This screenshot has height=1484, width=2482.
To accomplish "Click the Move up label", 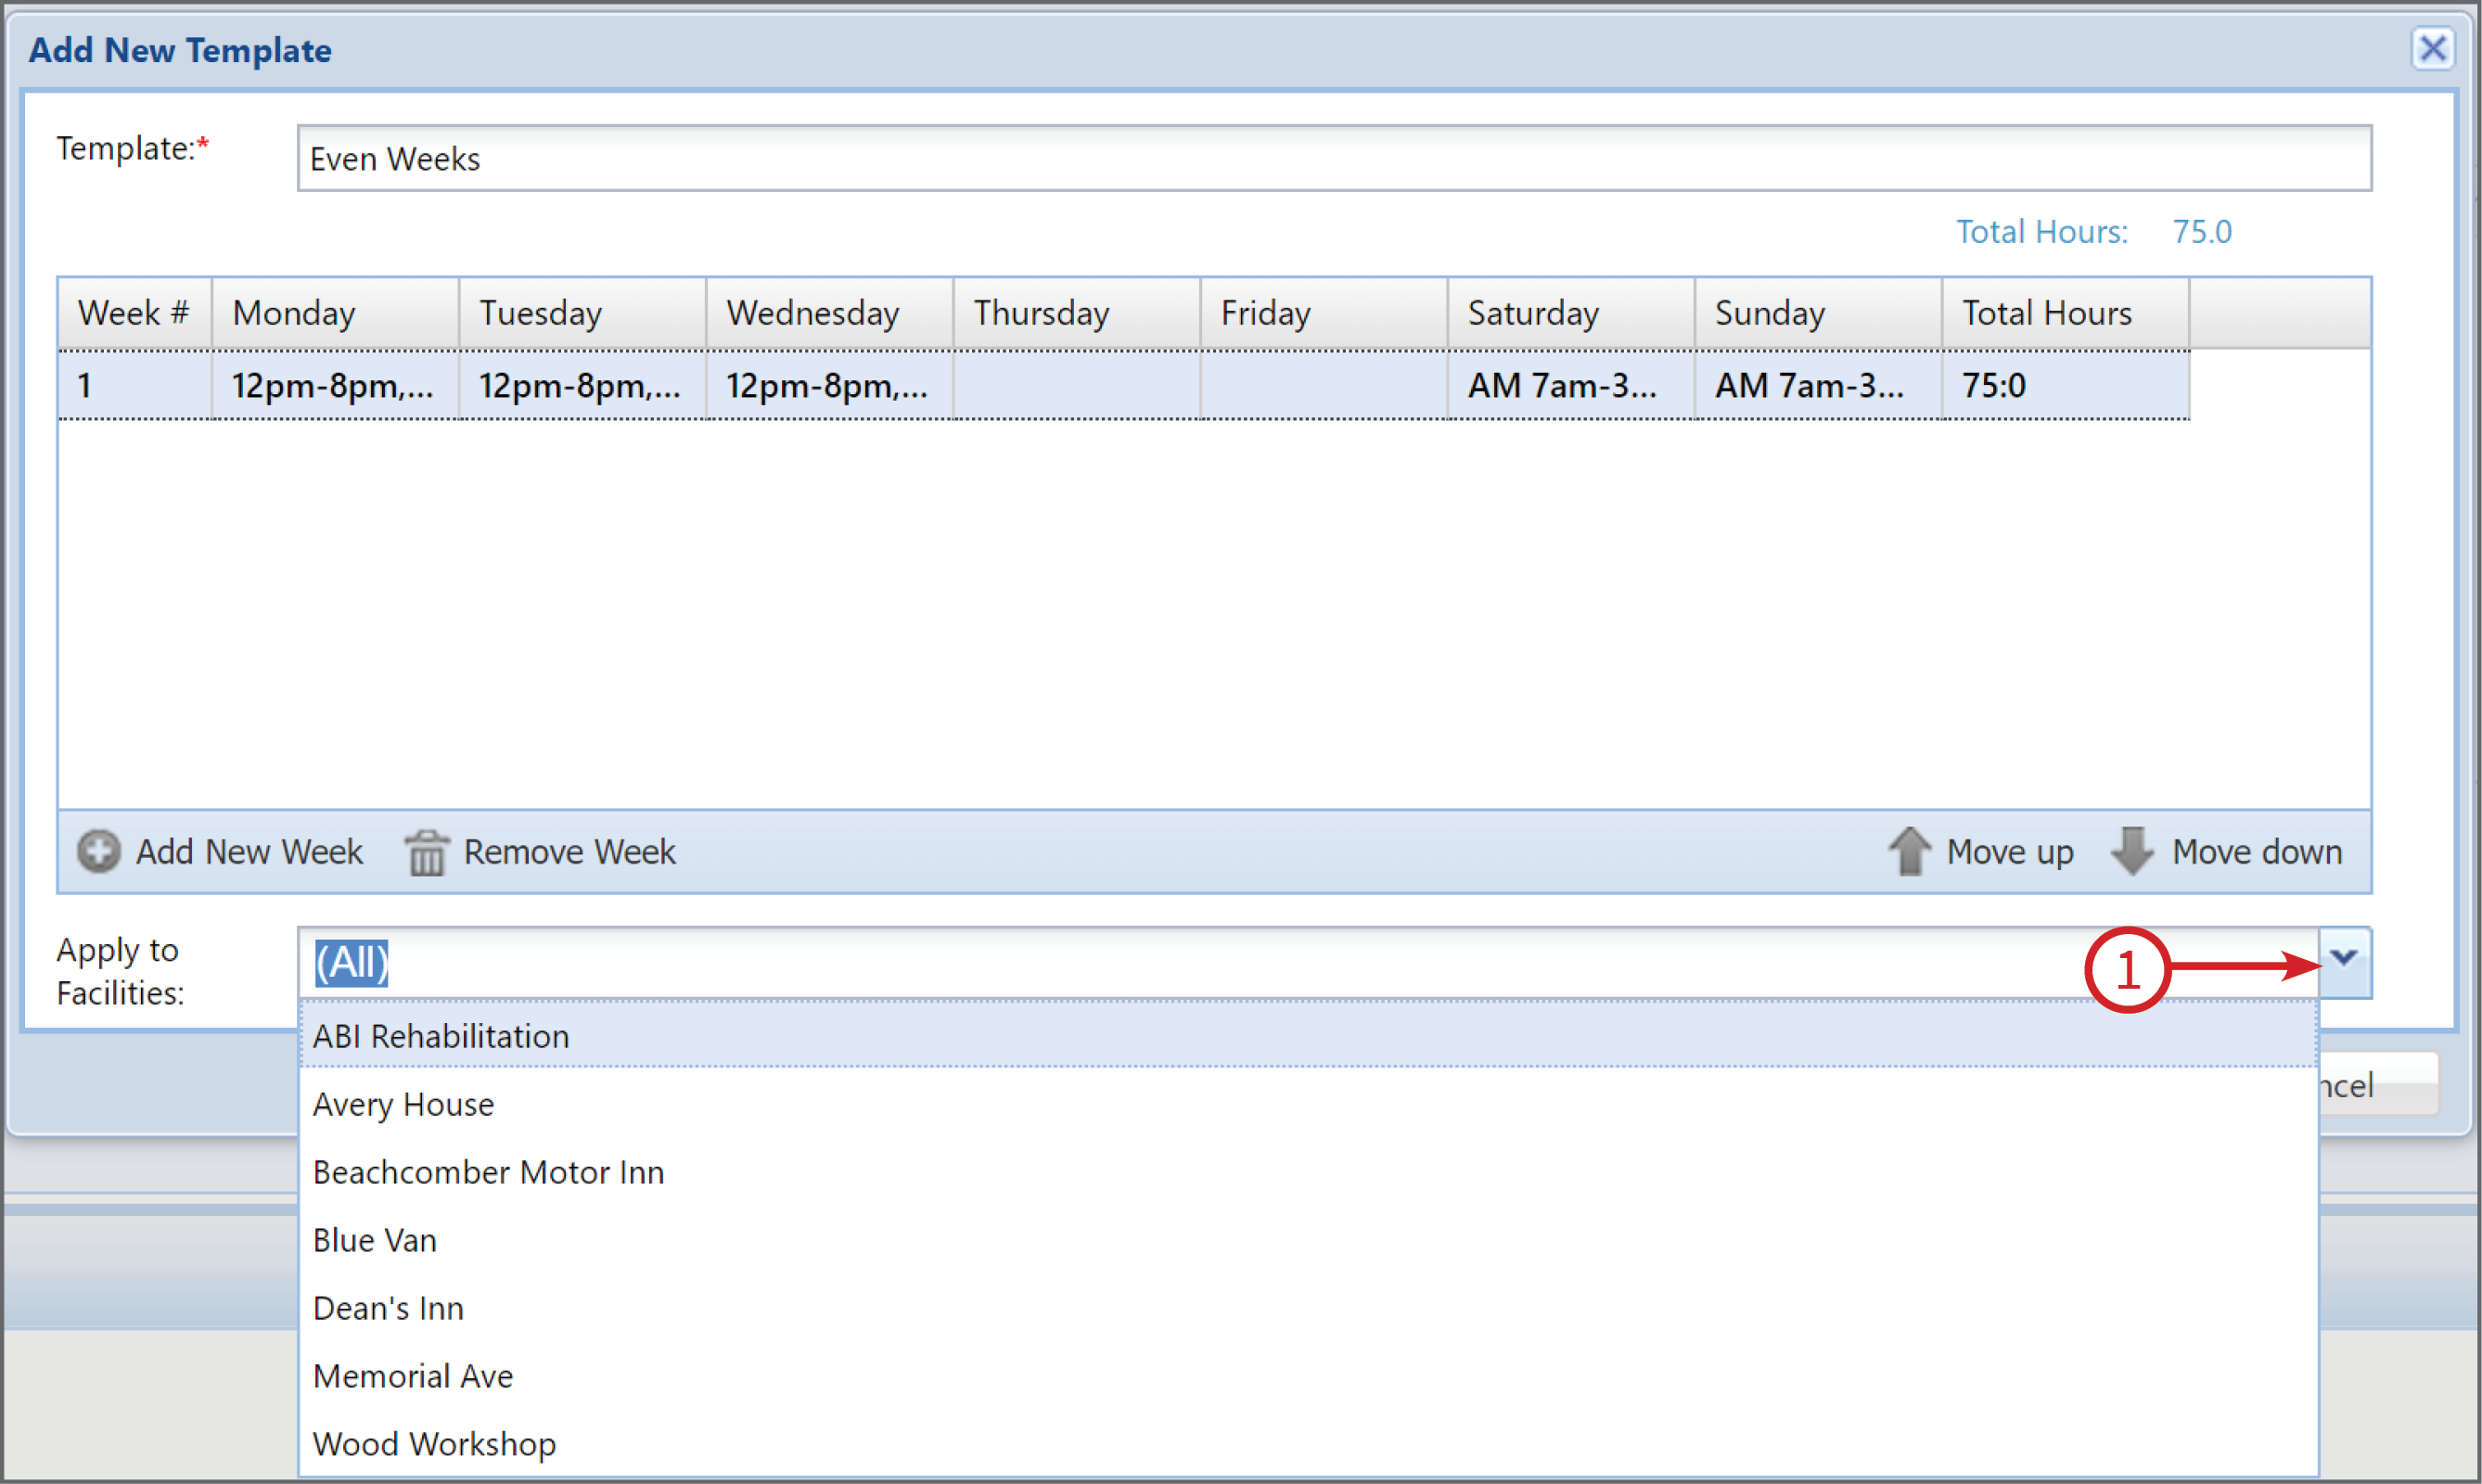I will click(2010, 852).
